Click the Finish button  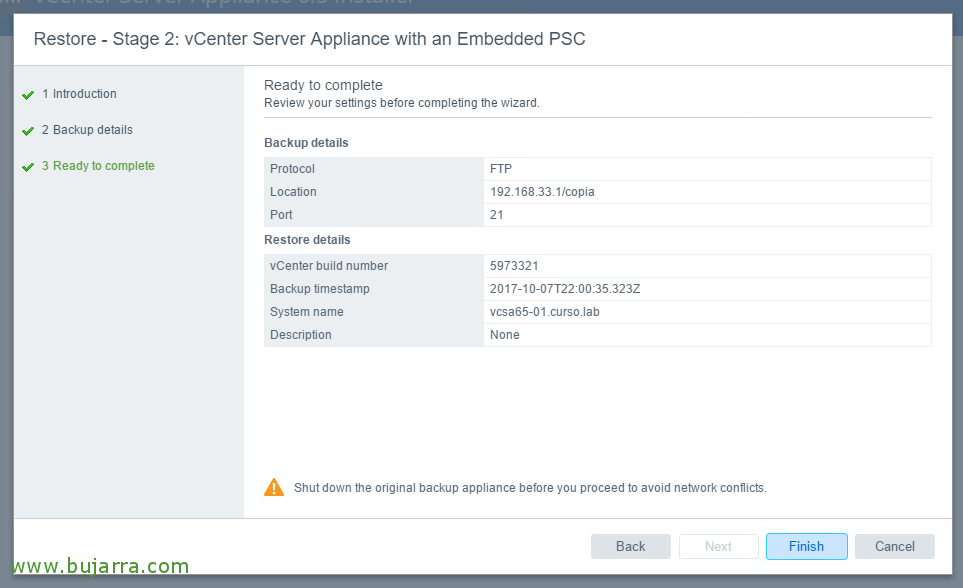806,546
